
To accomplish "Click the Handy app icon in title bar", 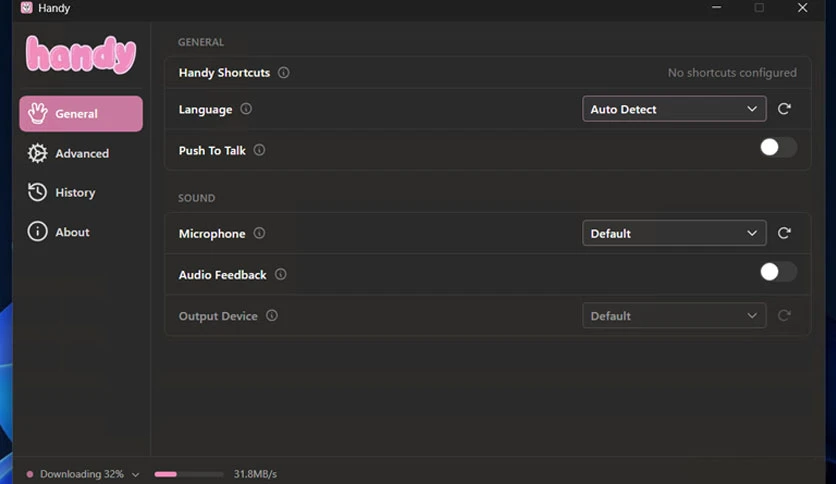I will tap(26, 7).
